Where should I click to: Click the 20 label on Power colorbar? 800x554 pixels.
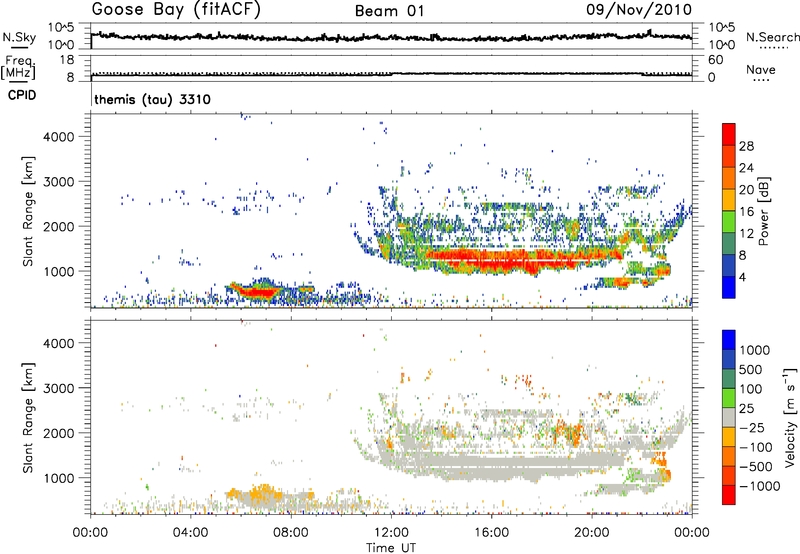pyautogui.click(x=746, y=190)
